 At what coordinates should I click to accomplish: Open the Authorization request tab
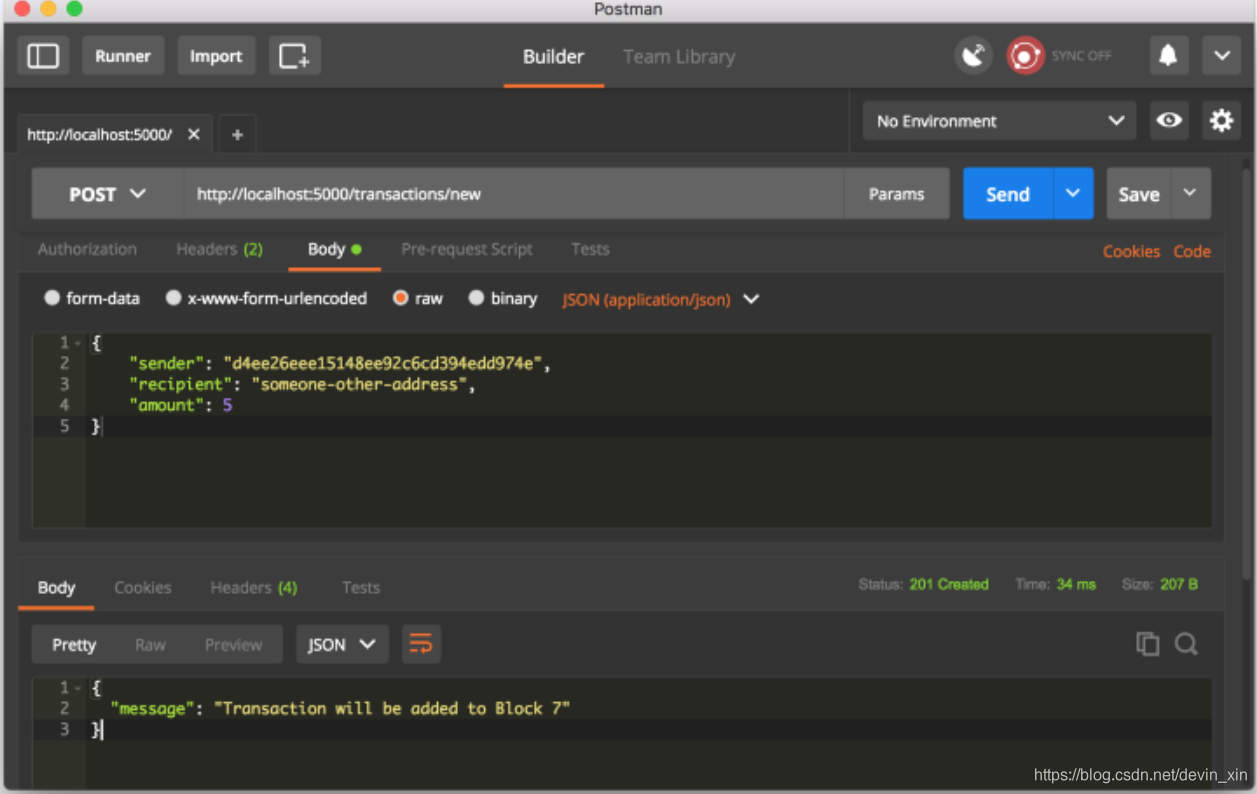point(87,249)
